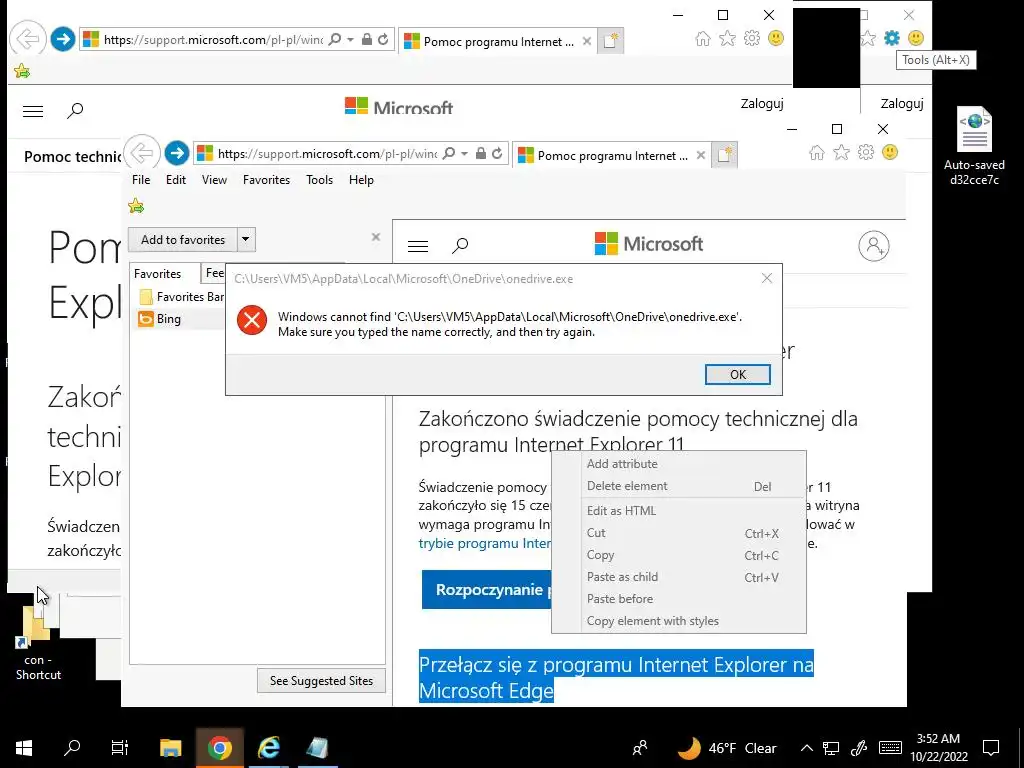Click the forward arrow in the rear IE window

click(x=63, y=40)
